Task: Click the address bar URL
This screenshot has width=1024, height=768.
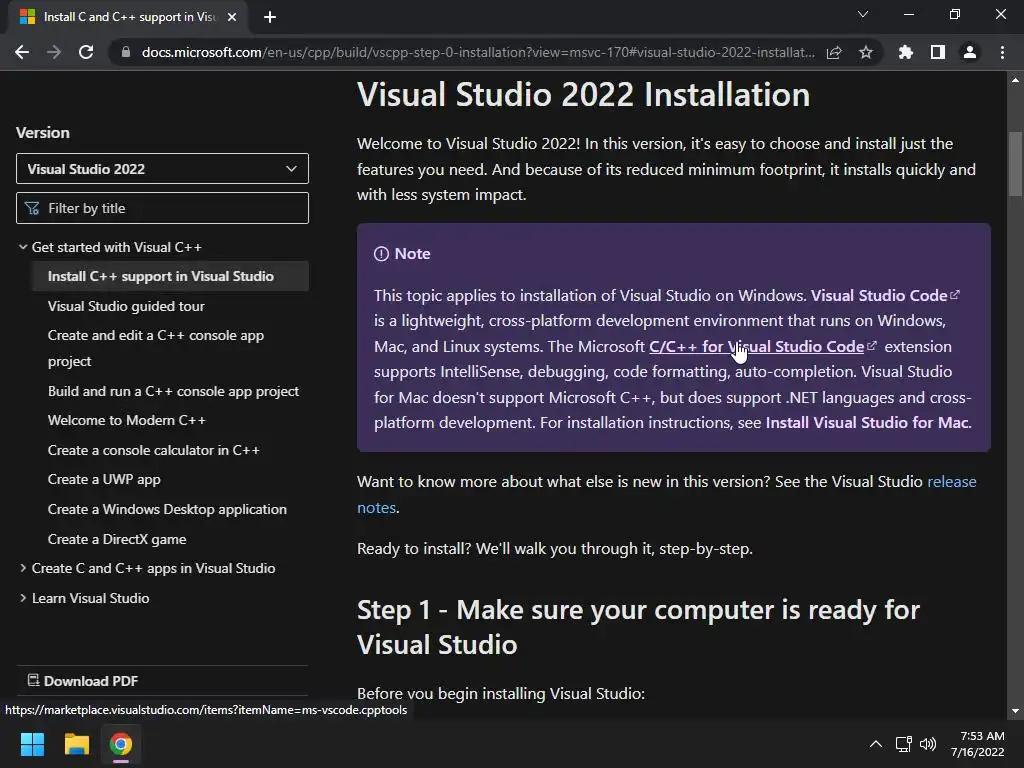Action: pyautogui.click(x=478, y=52)
